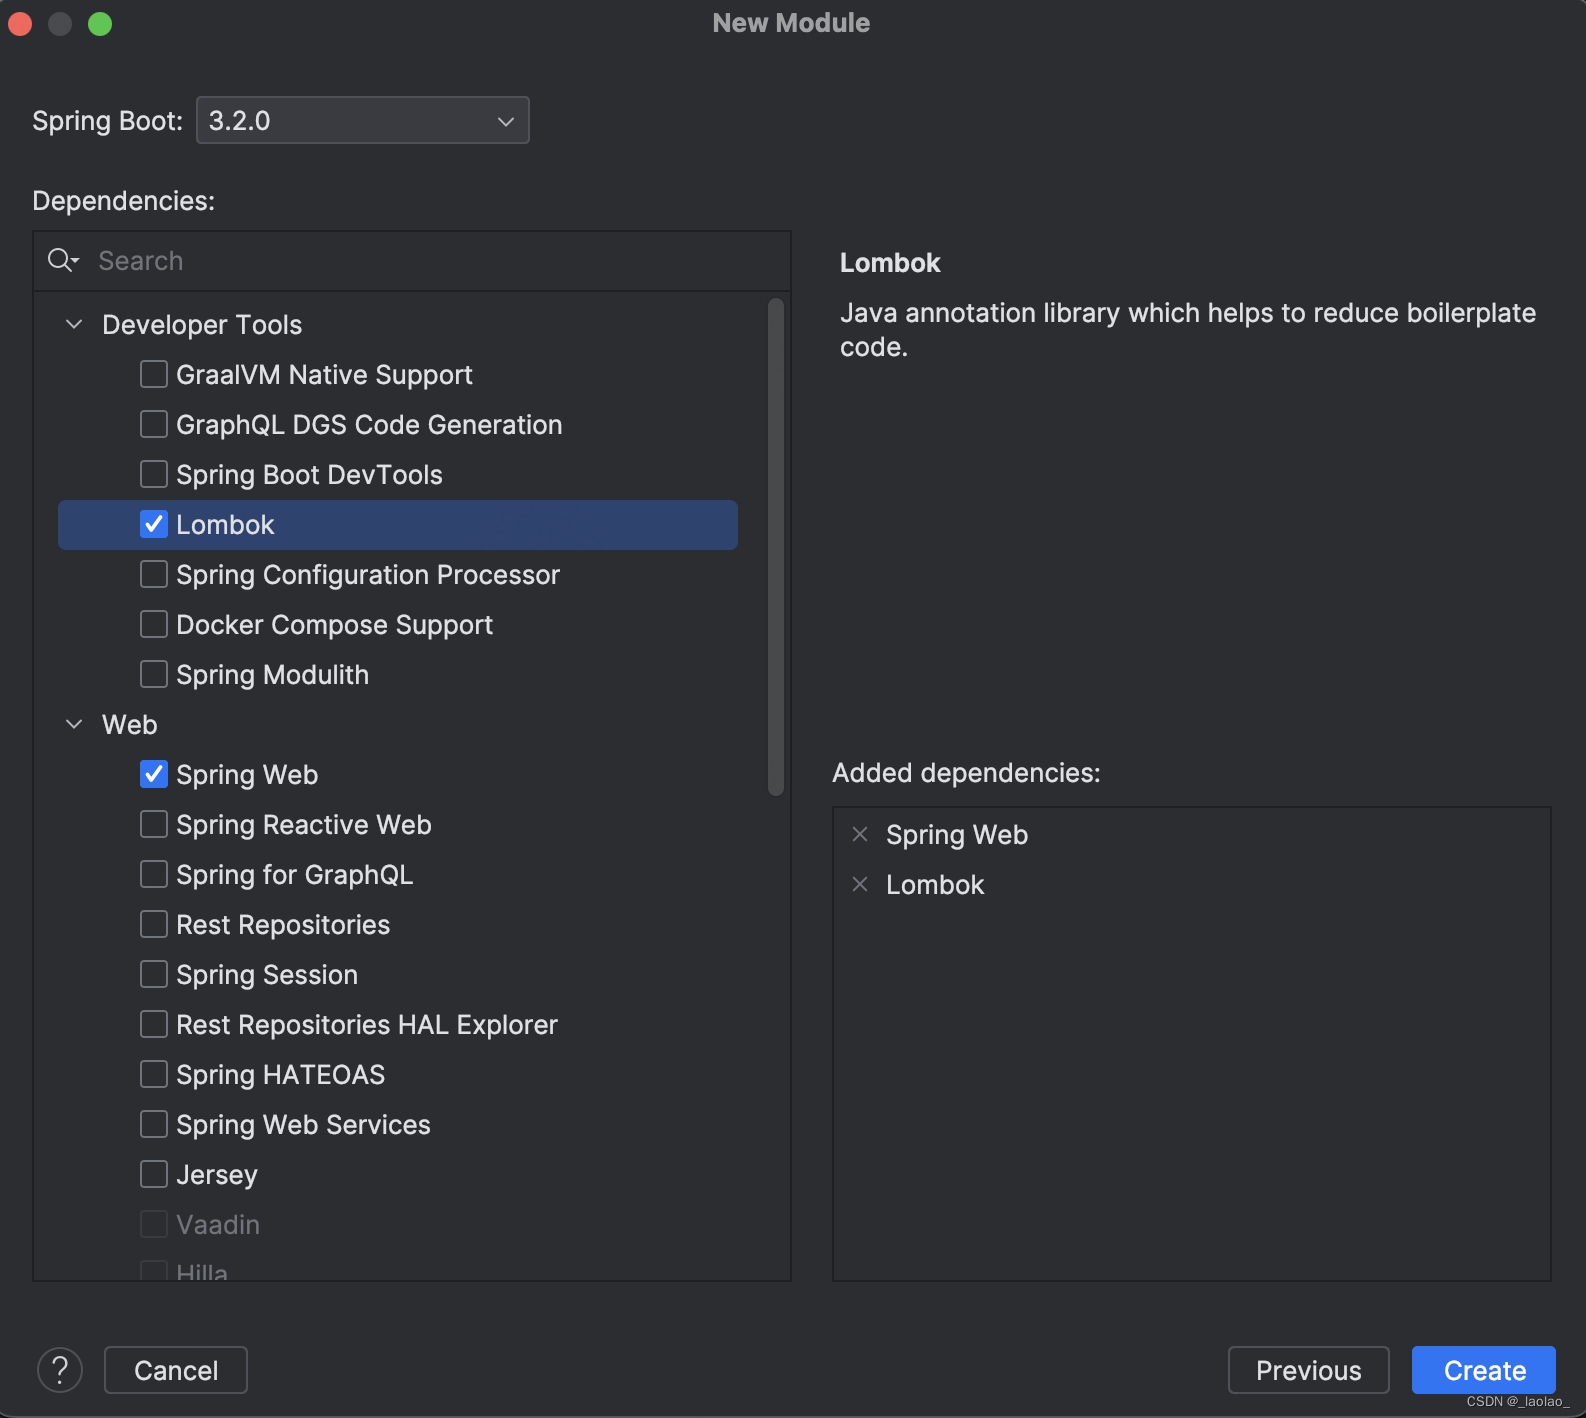Collapse the Developer Tools group
The width and height of the screenshot is (1586, 1418).
[74, 324]
